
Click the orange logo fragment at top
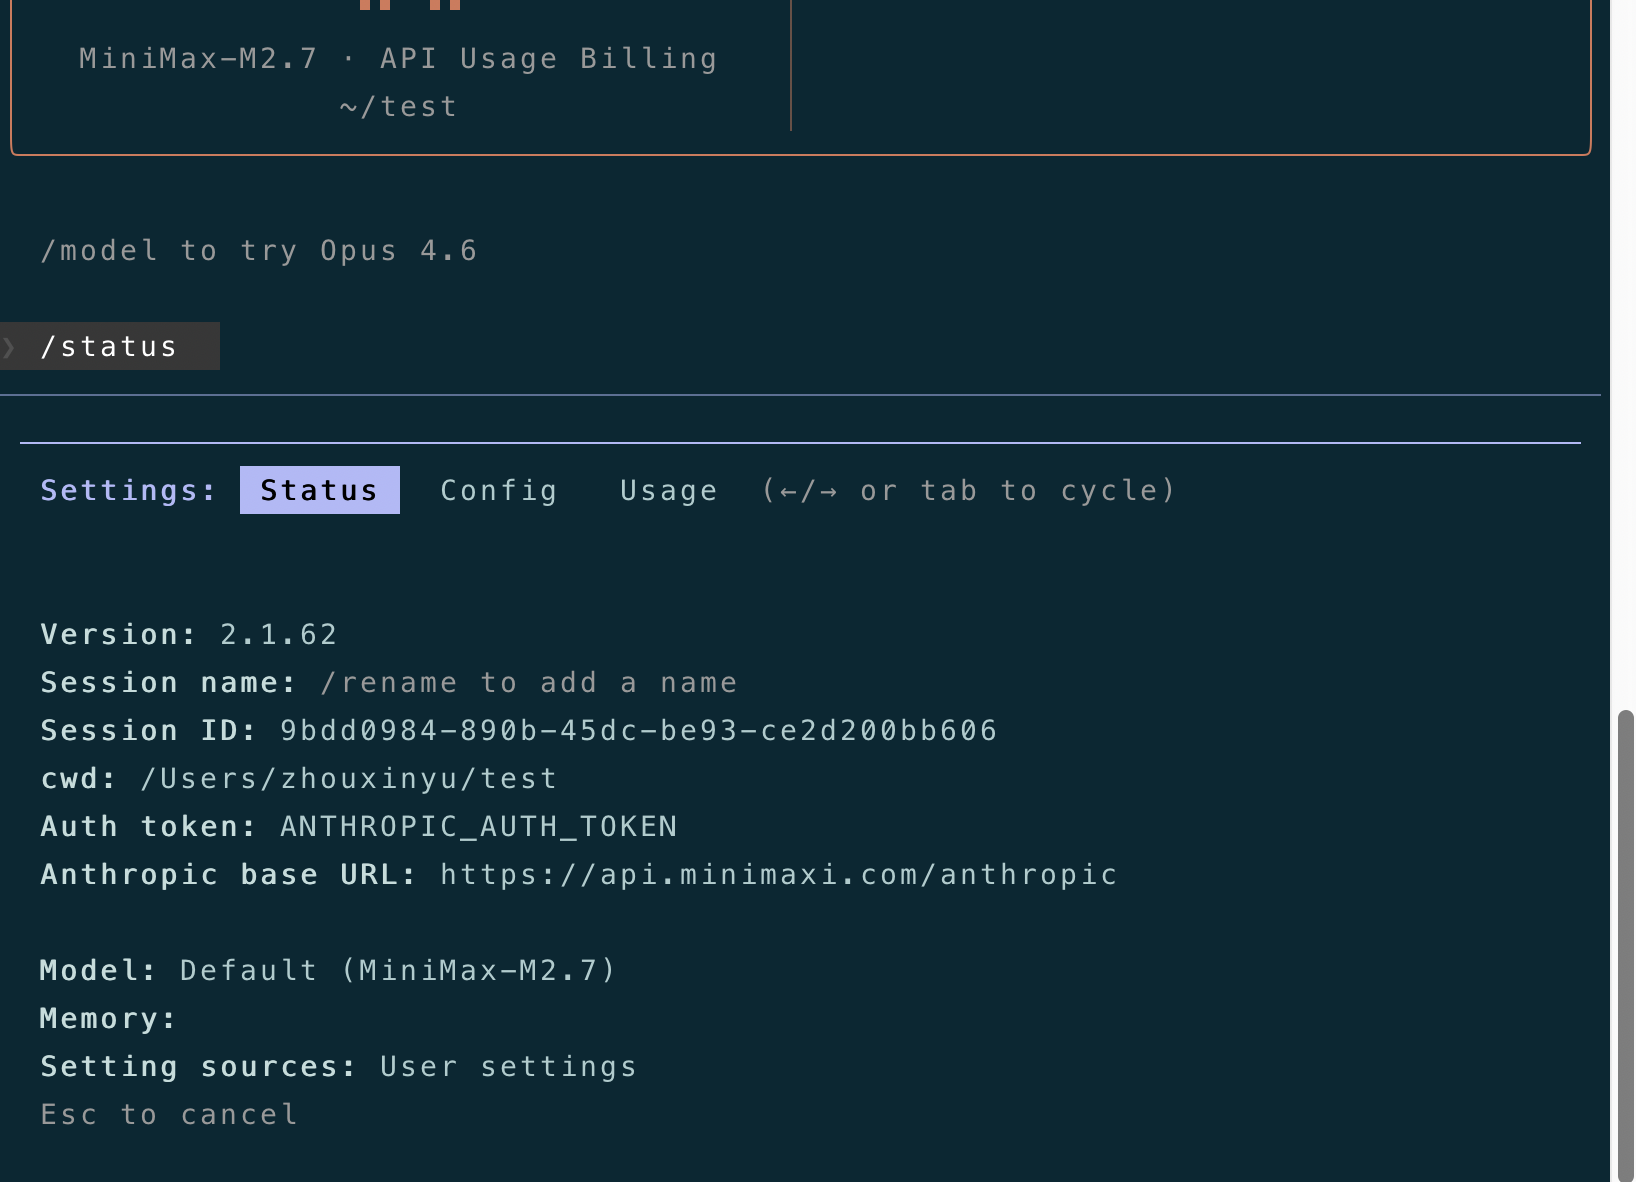410,5
